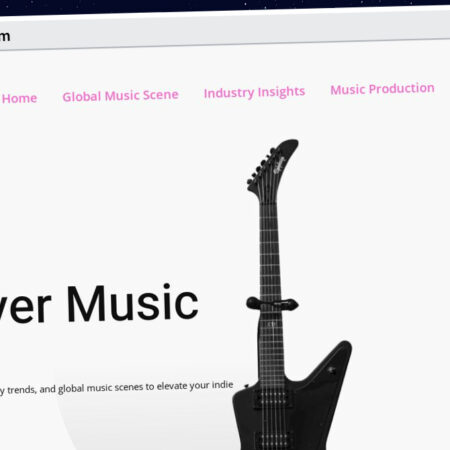450x450 pixels.
Task: Click the browser address bar
Action: click(225, 31)
